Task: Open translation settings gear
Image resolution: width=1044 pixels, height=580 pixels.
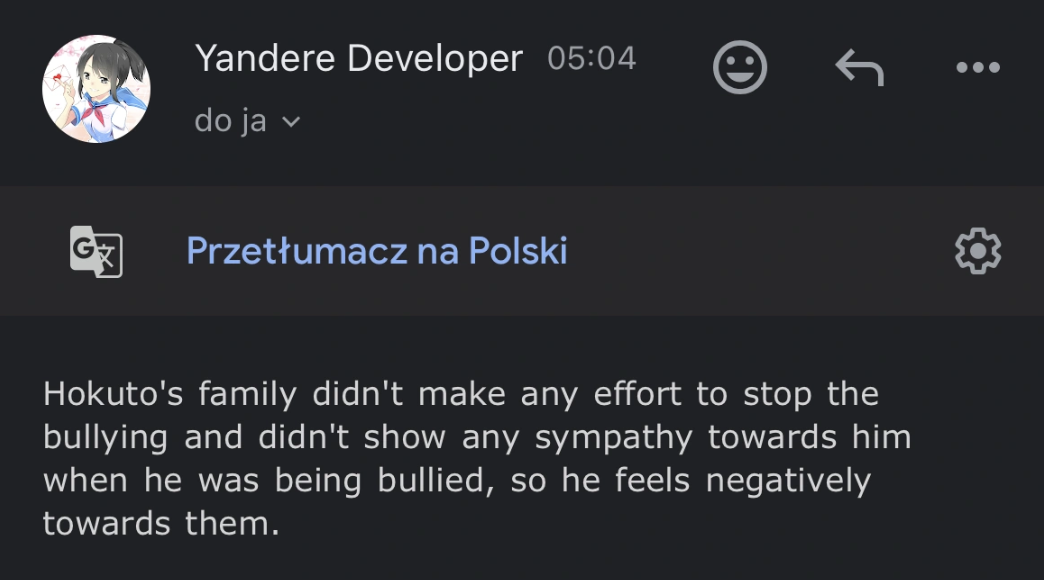Action: coord(977,250)
